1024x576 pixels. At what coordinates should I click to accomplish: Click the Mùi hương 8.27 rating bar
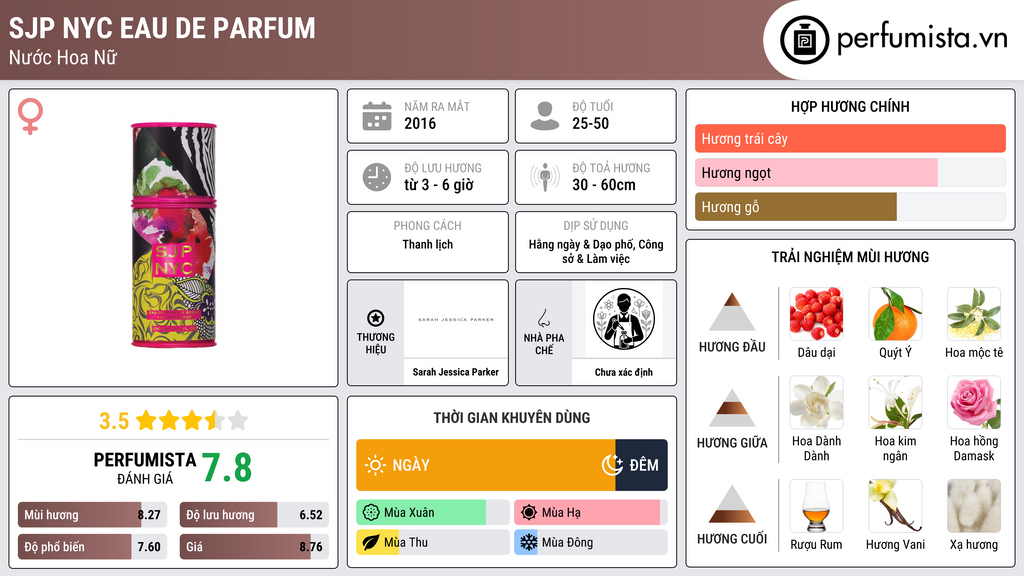point(93,515)
